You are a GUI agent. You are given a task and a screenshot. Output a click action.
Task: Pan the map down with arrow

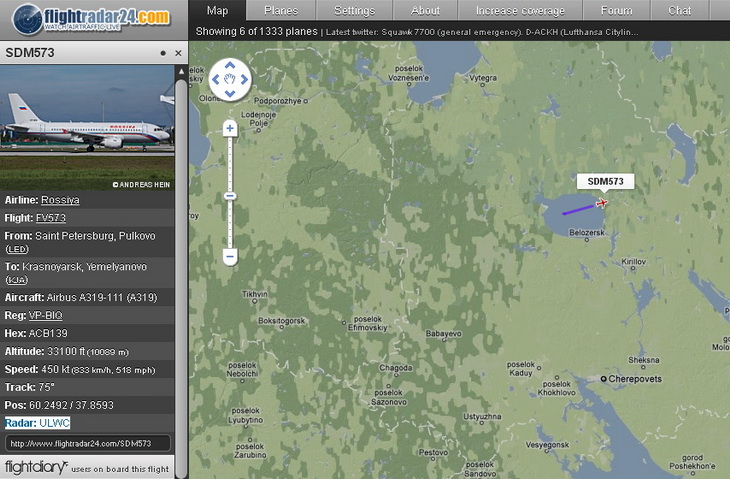[230, 94]
